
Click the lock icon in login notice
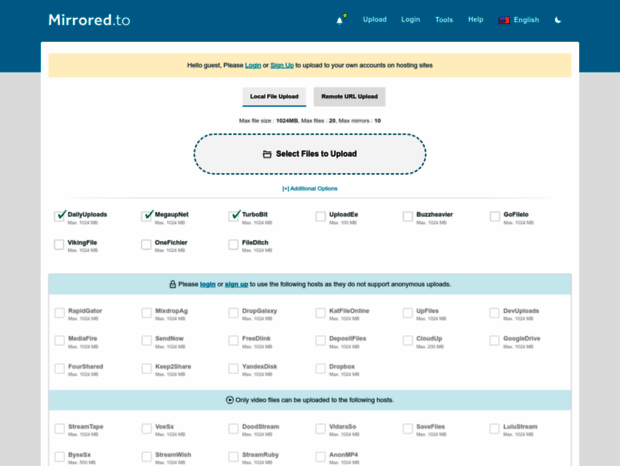(x=172, y=284)
